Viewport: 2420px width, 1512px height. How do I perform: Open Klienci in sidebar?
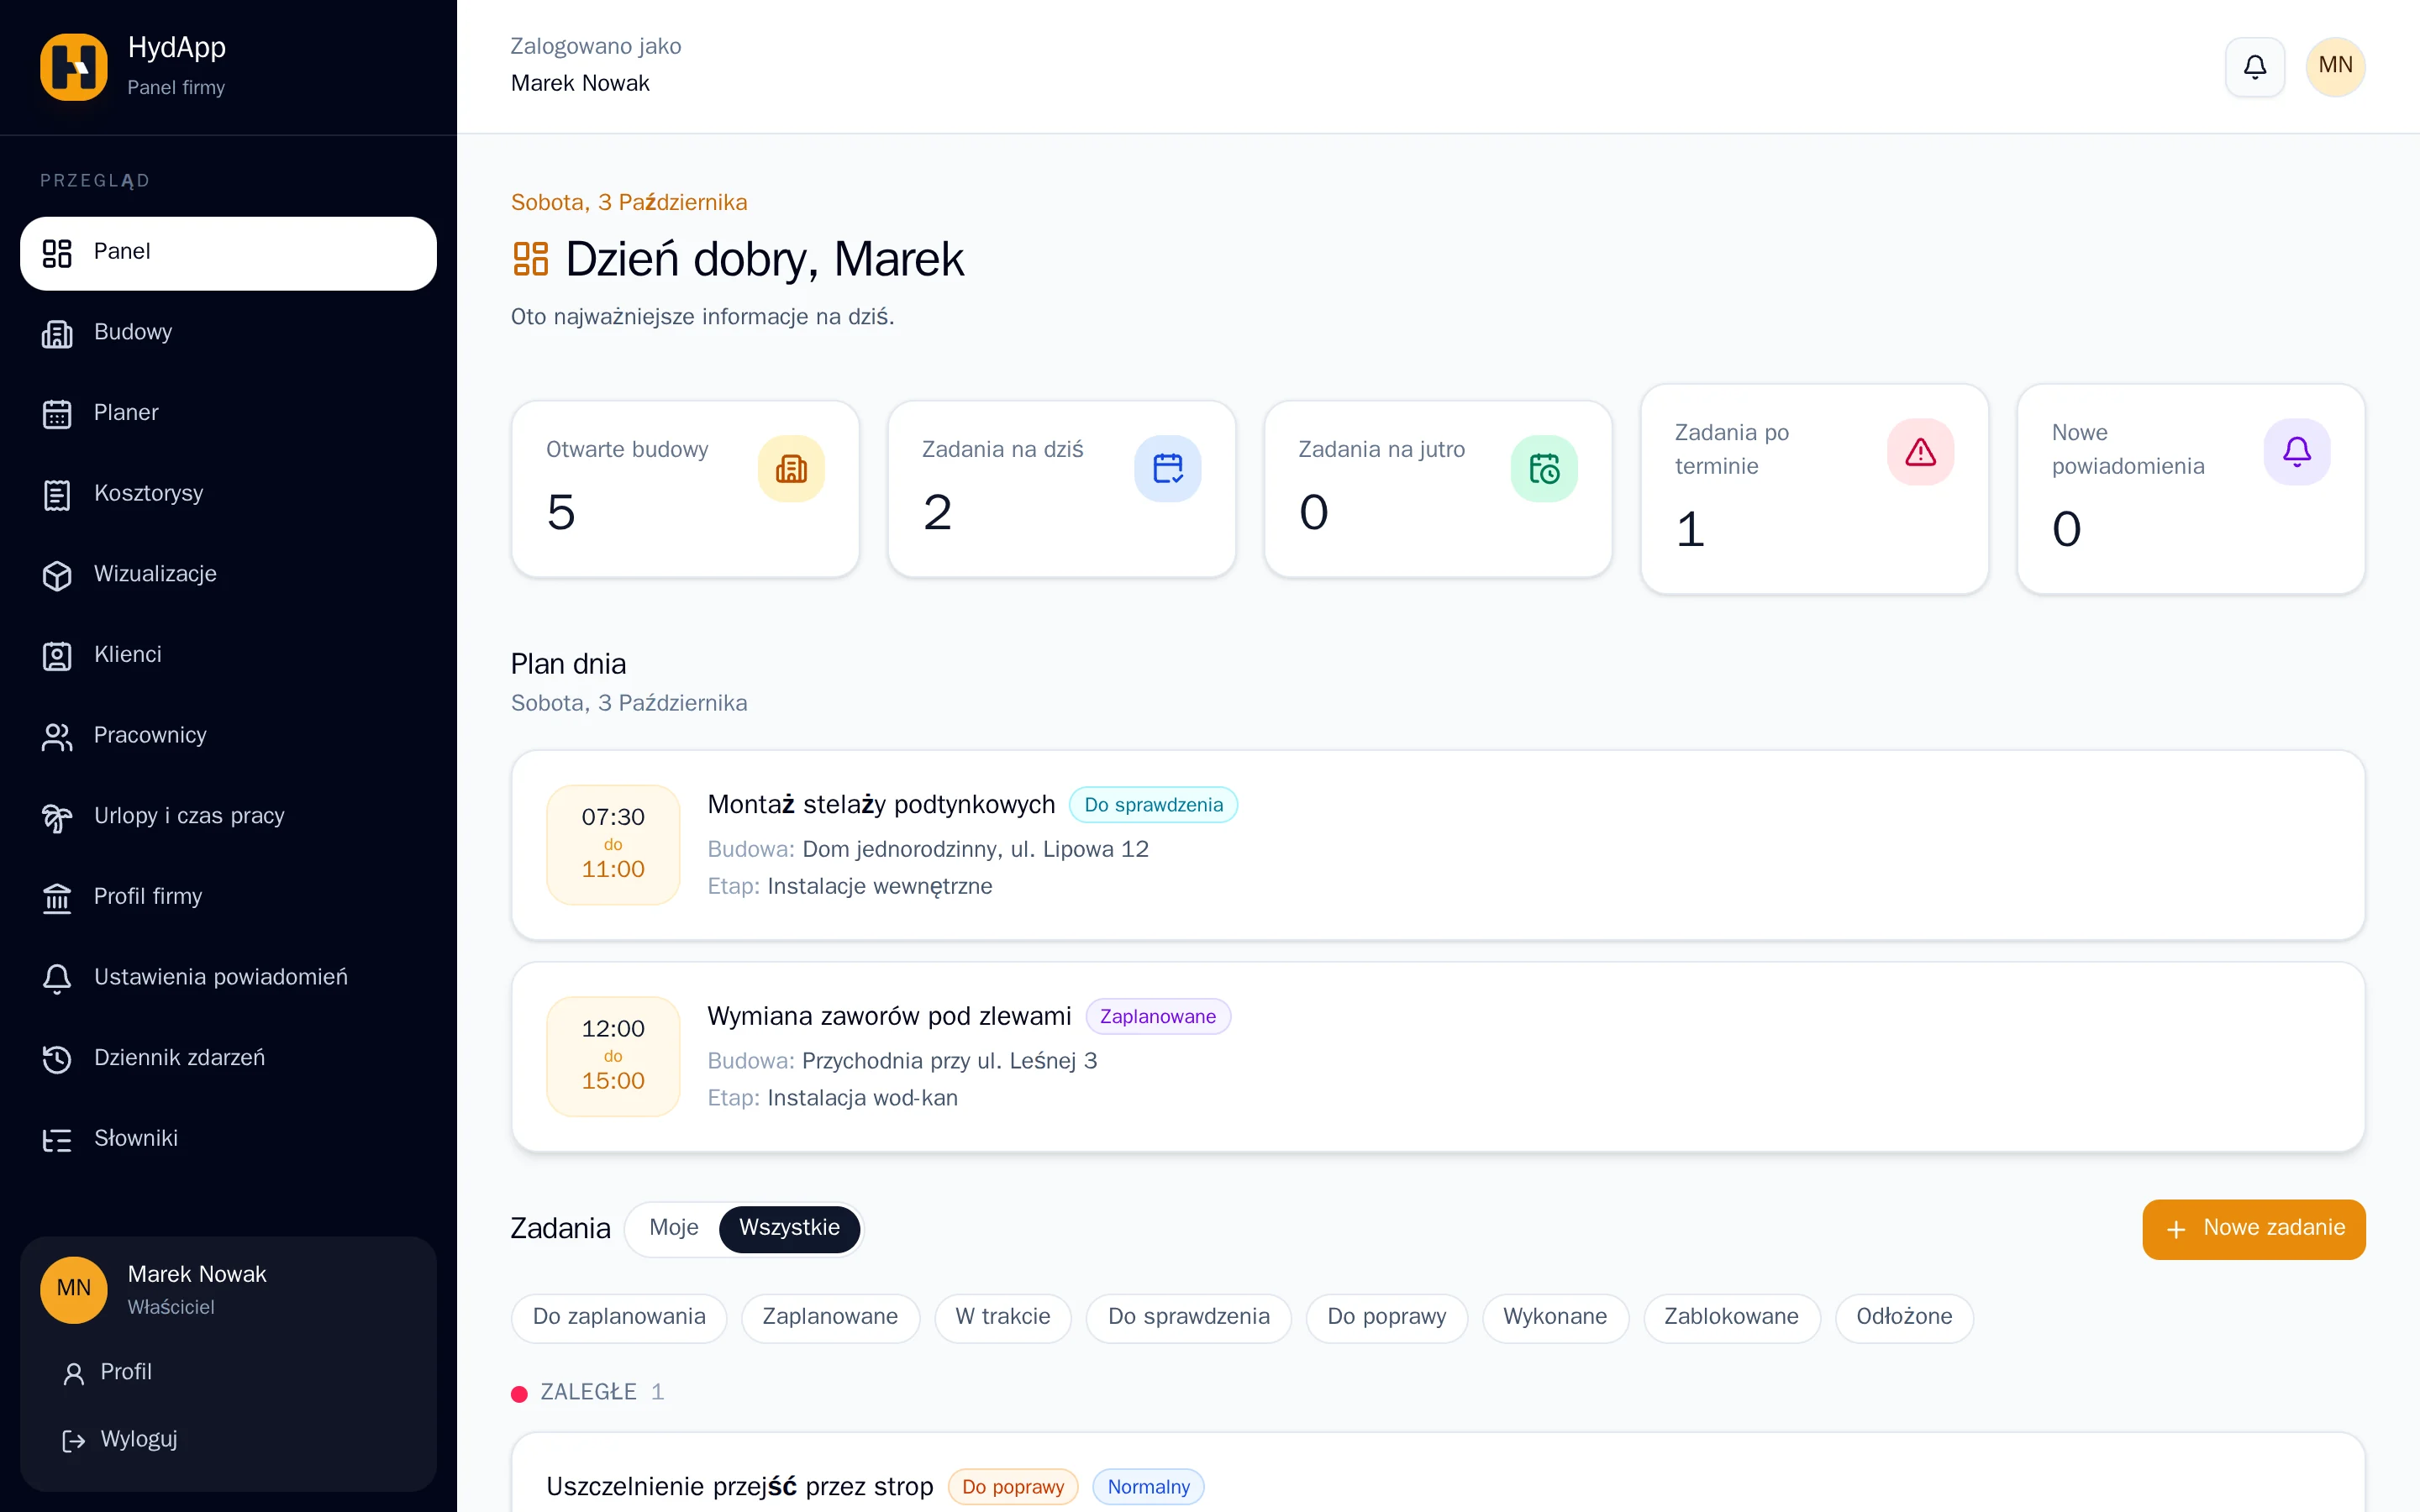tap(228, 655)
